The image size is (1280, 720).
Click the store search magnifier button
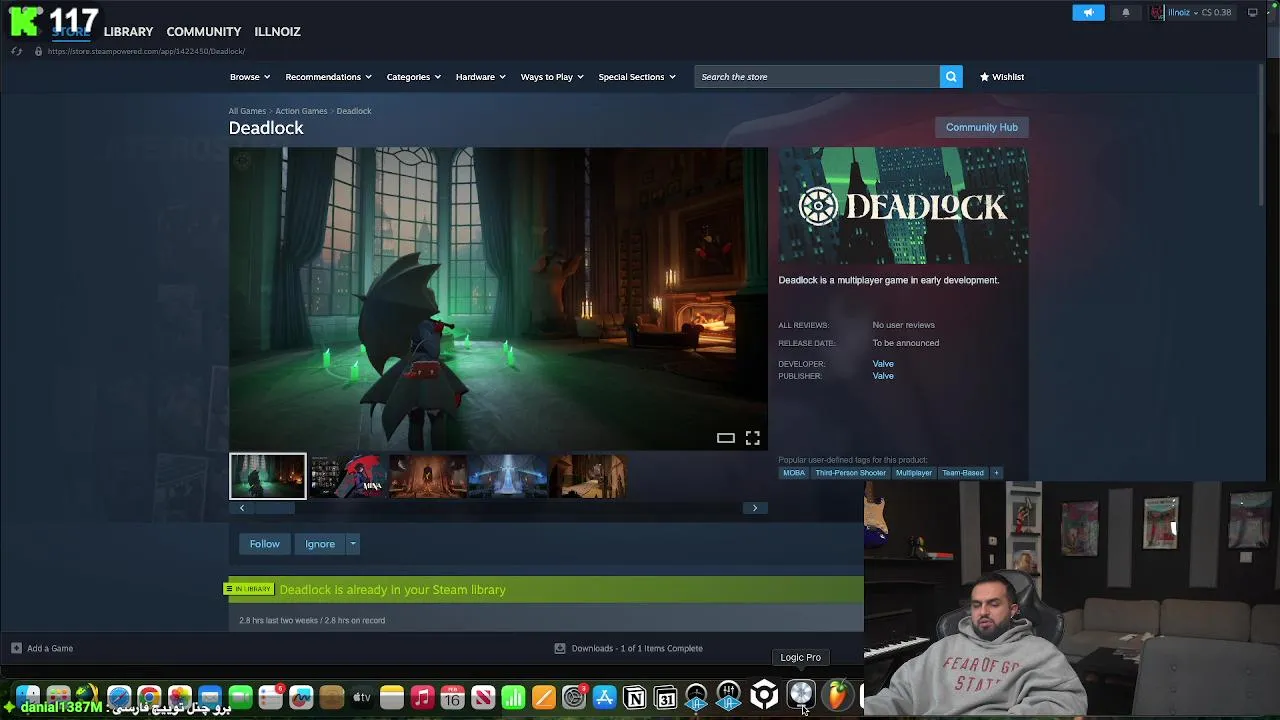pos(951,77)
